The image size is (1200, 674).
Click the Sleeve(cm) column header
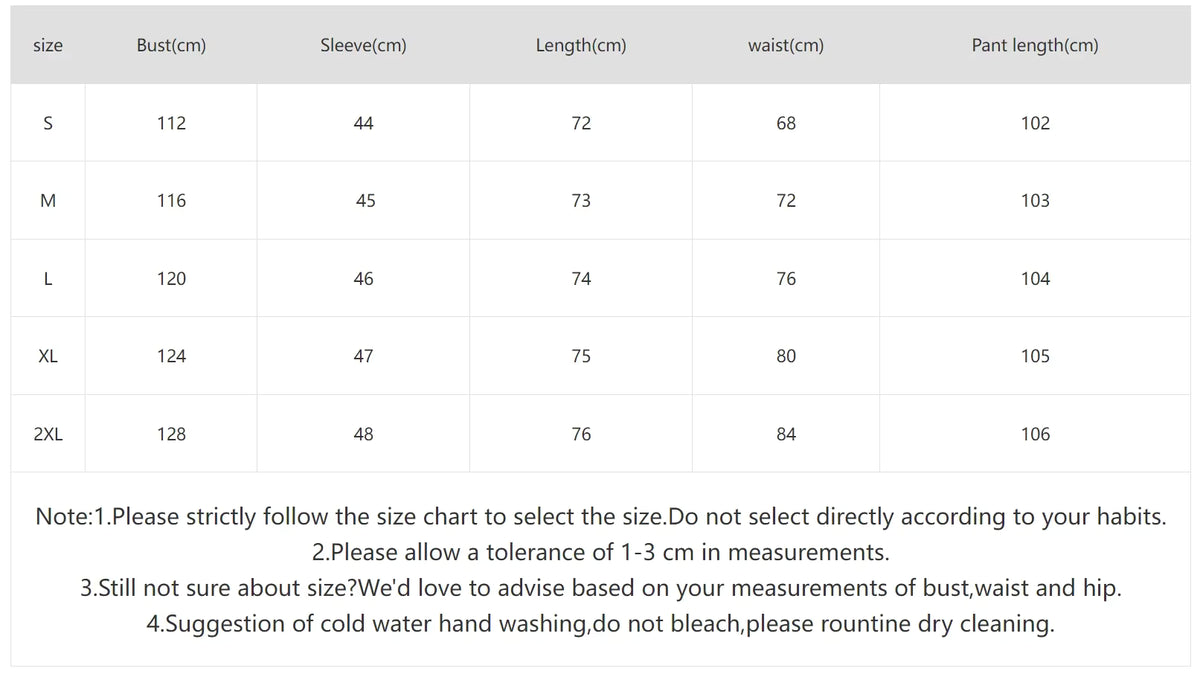pos(363,45)
